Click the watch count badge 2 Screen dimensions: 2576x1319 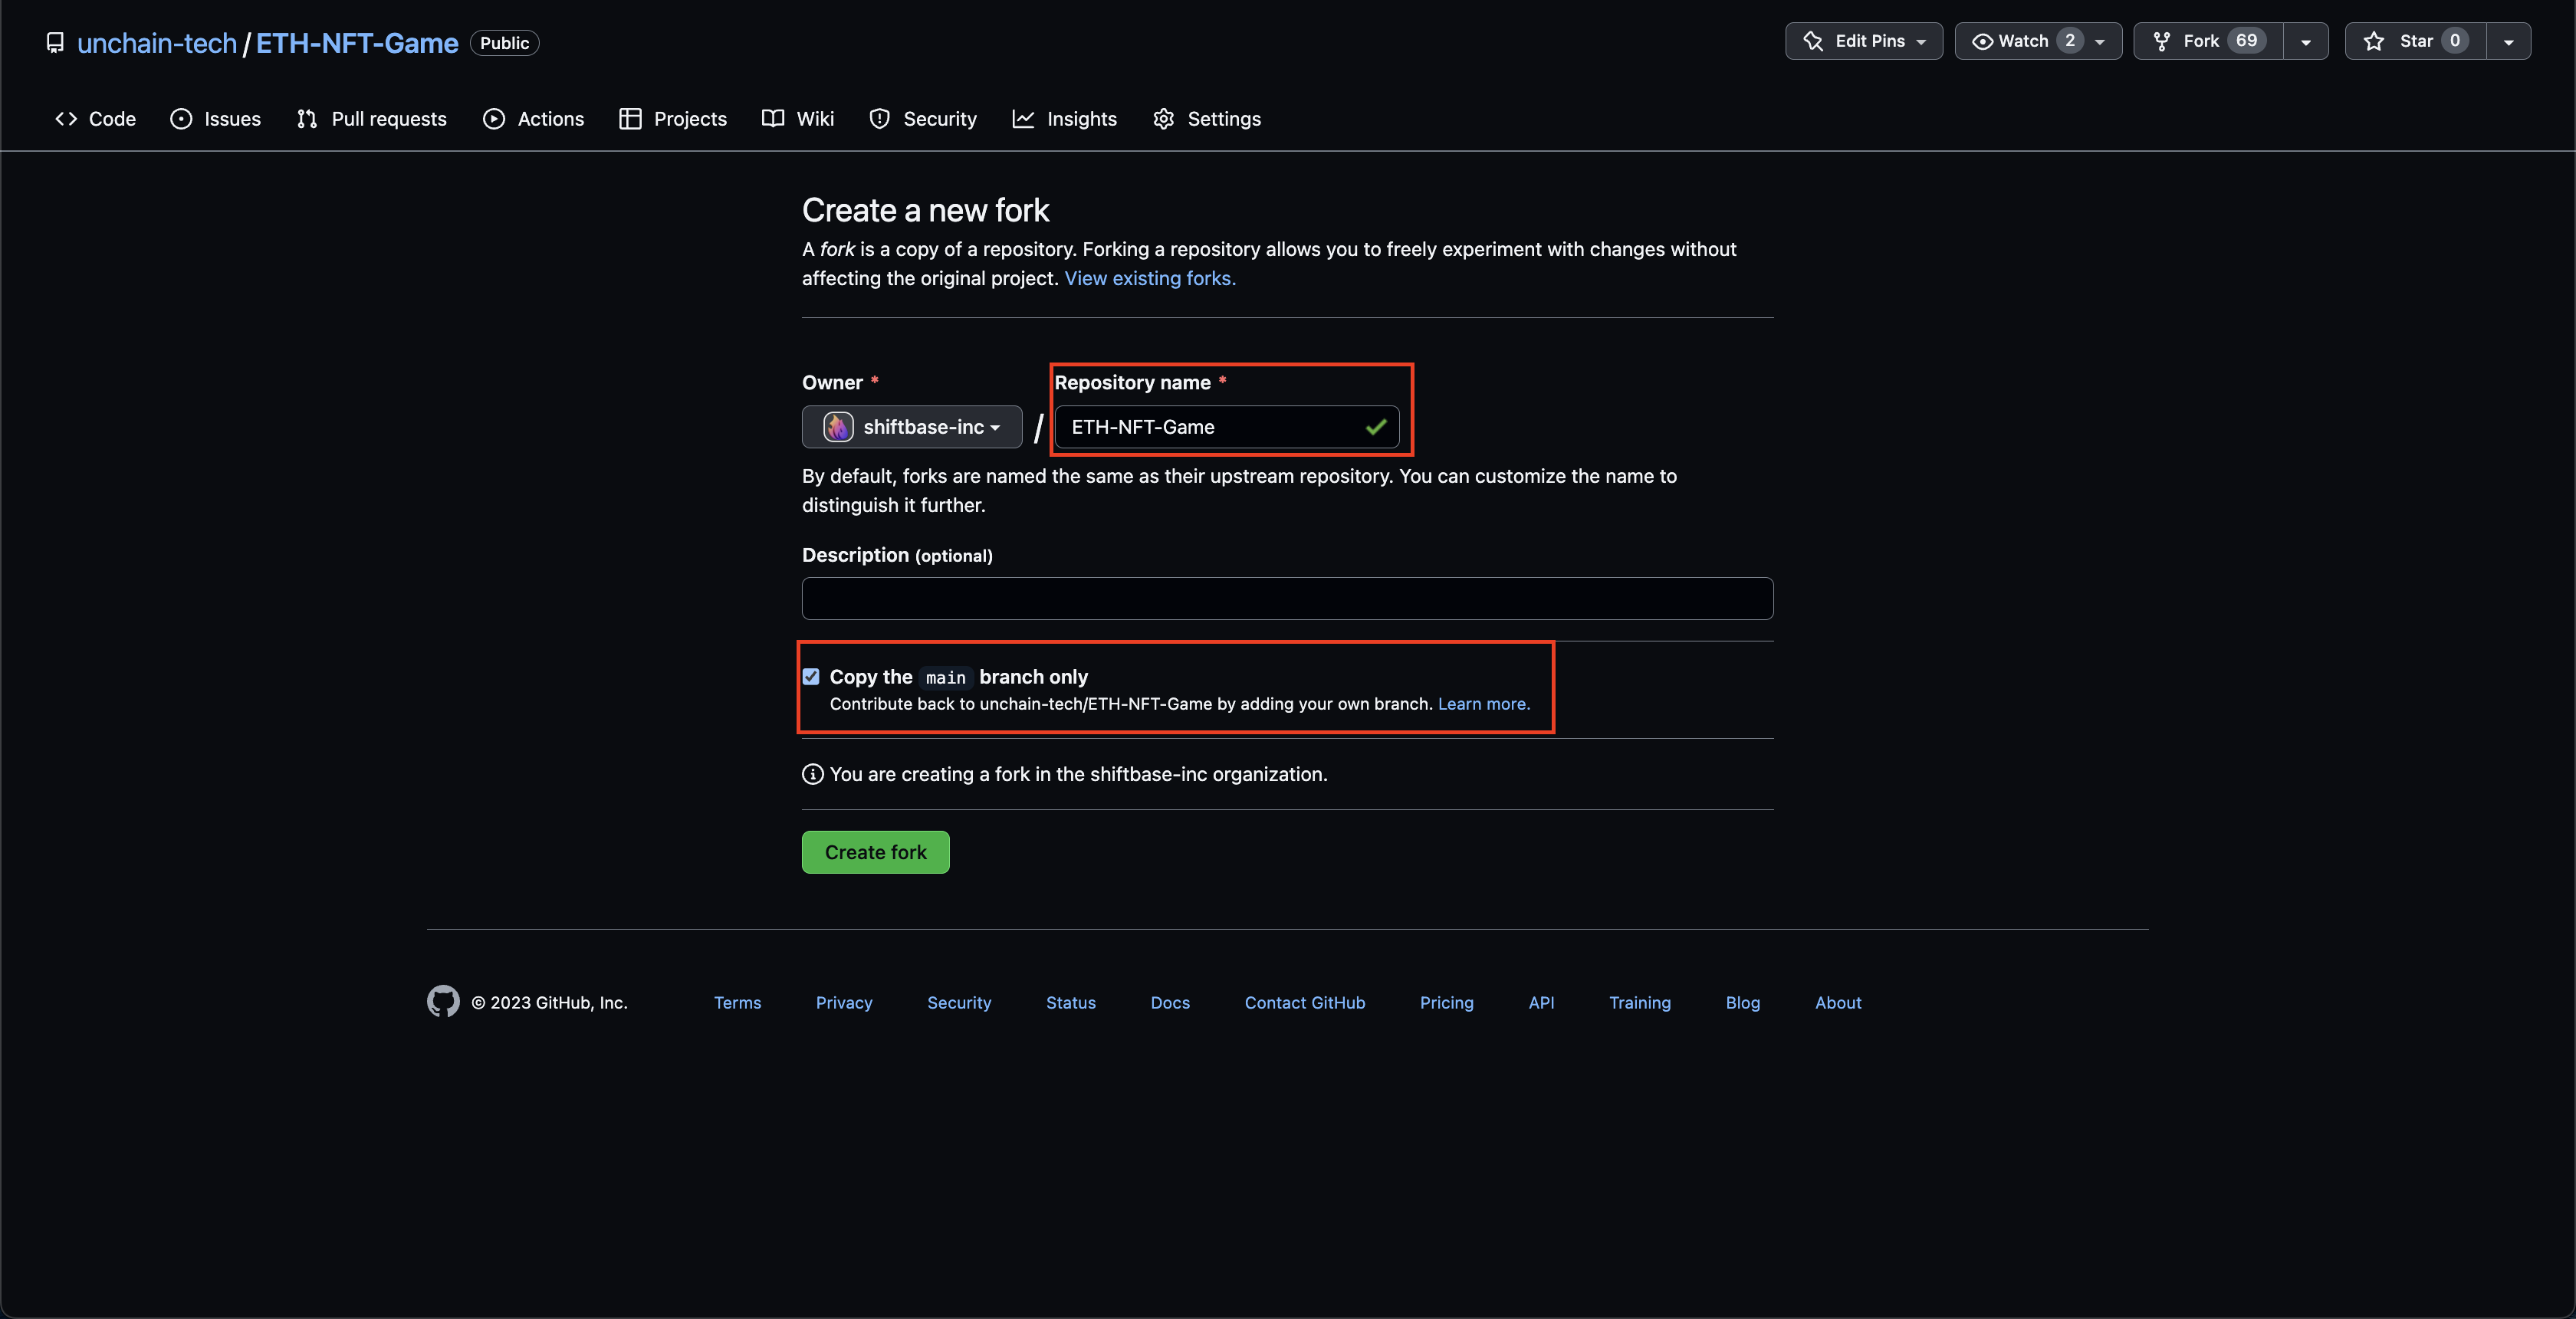2069,41
